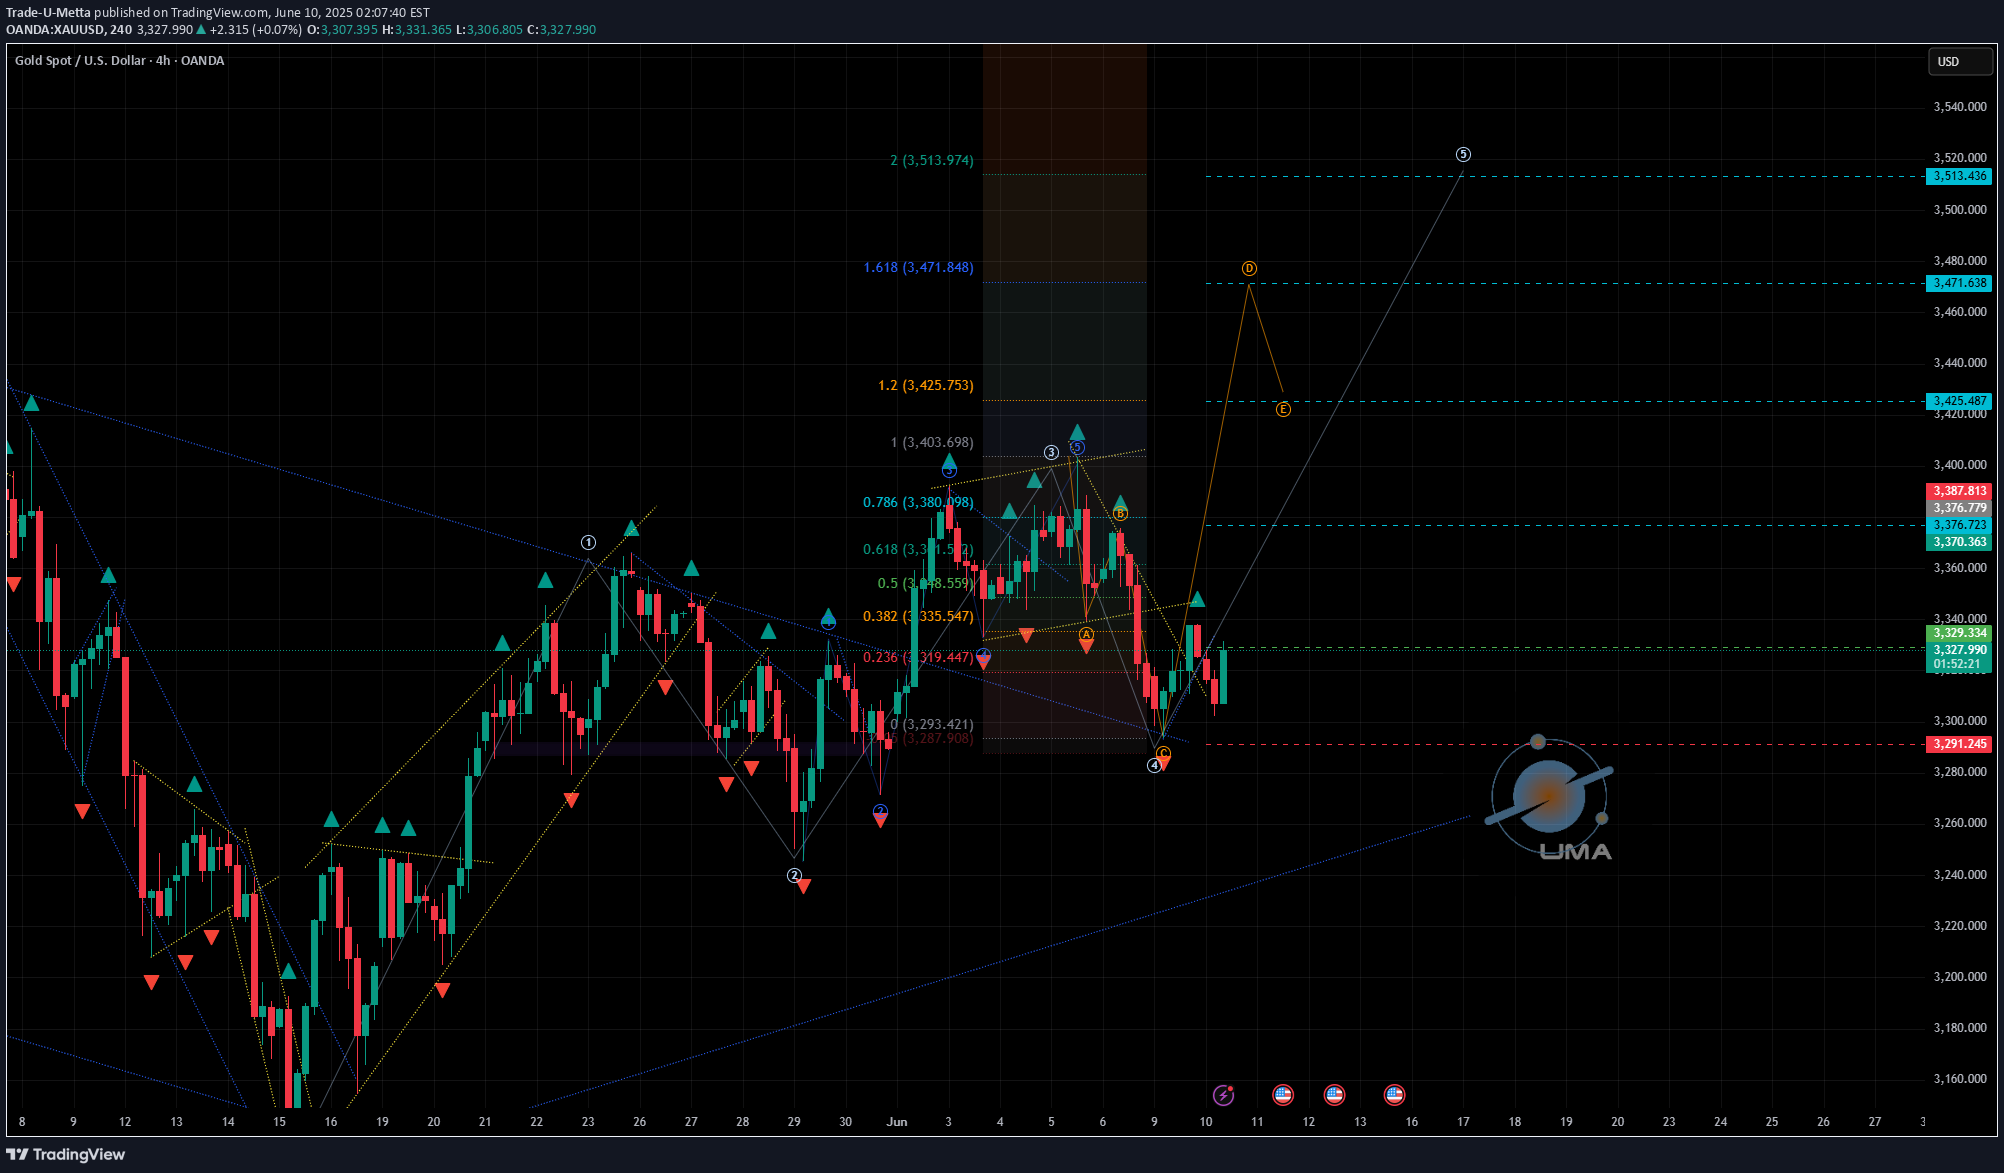Image resolution: width=2004 pixels, height=1173 pixels.
Task: Click the purple lightning event icon
Action: pos(1223,1095)
